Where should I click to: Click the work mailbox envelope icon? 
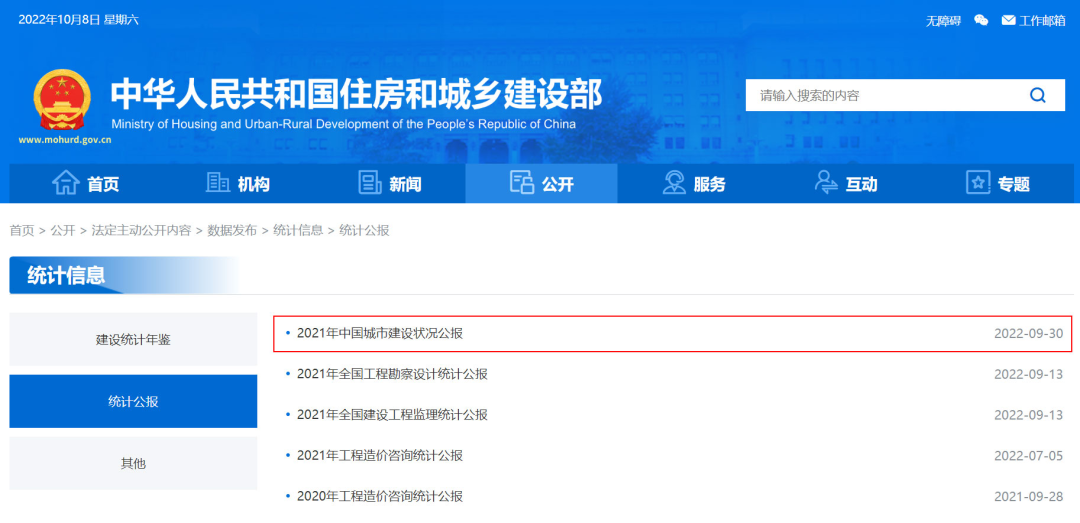(x=1008, y=20)
